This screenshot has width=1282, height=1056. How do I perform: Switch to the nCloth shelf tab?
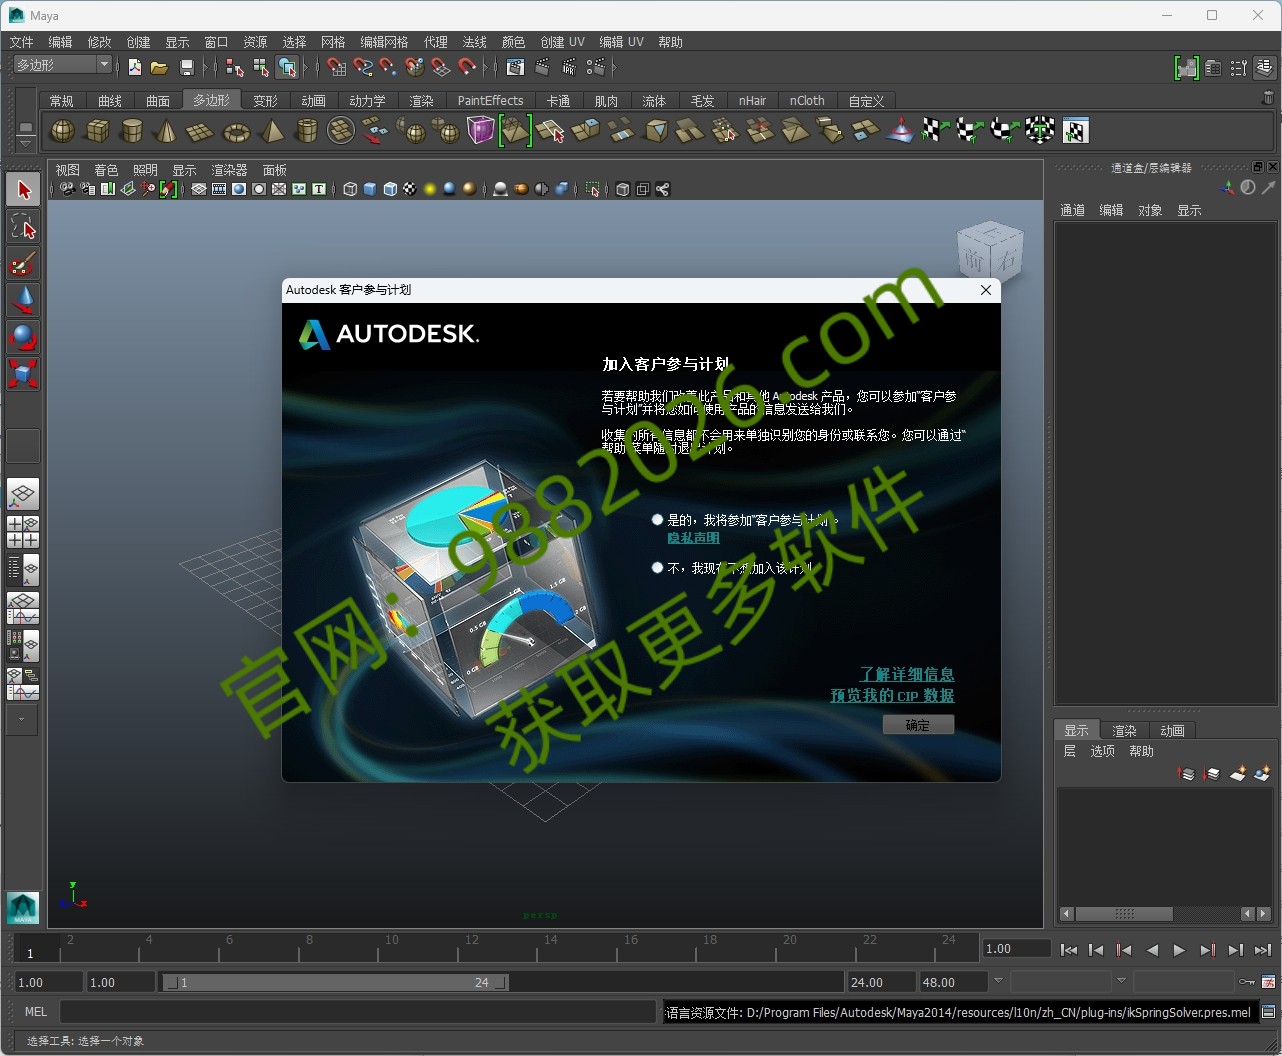[x=807, y=100]
